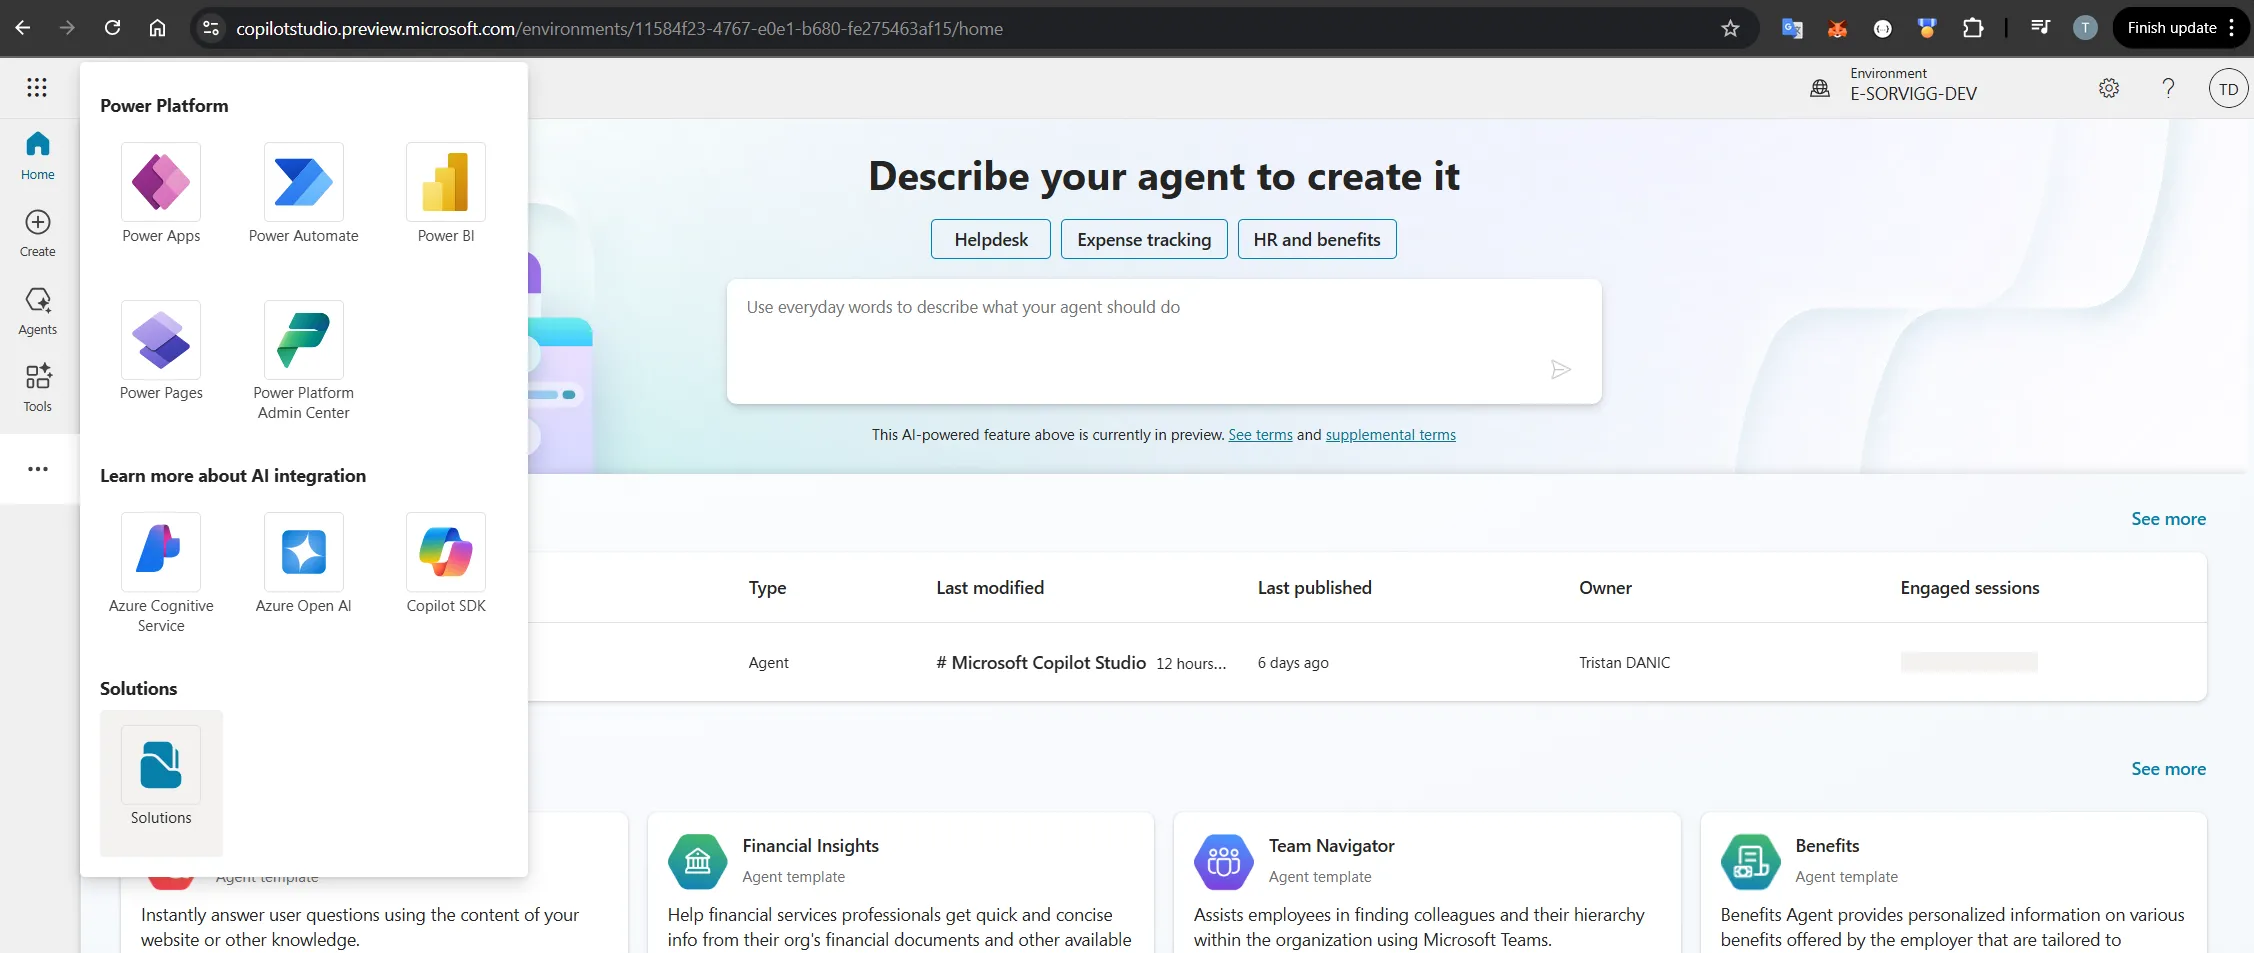Select the Expense tracking suggestion chip
The width and height of the screenshot is (2254, 953).
[1144, 239]
